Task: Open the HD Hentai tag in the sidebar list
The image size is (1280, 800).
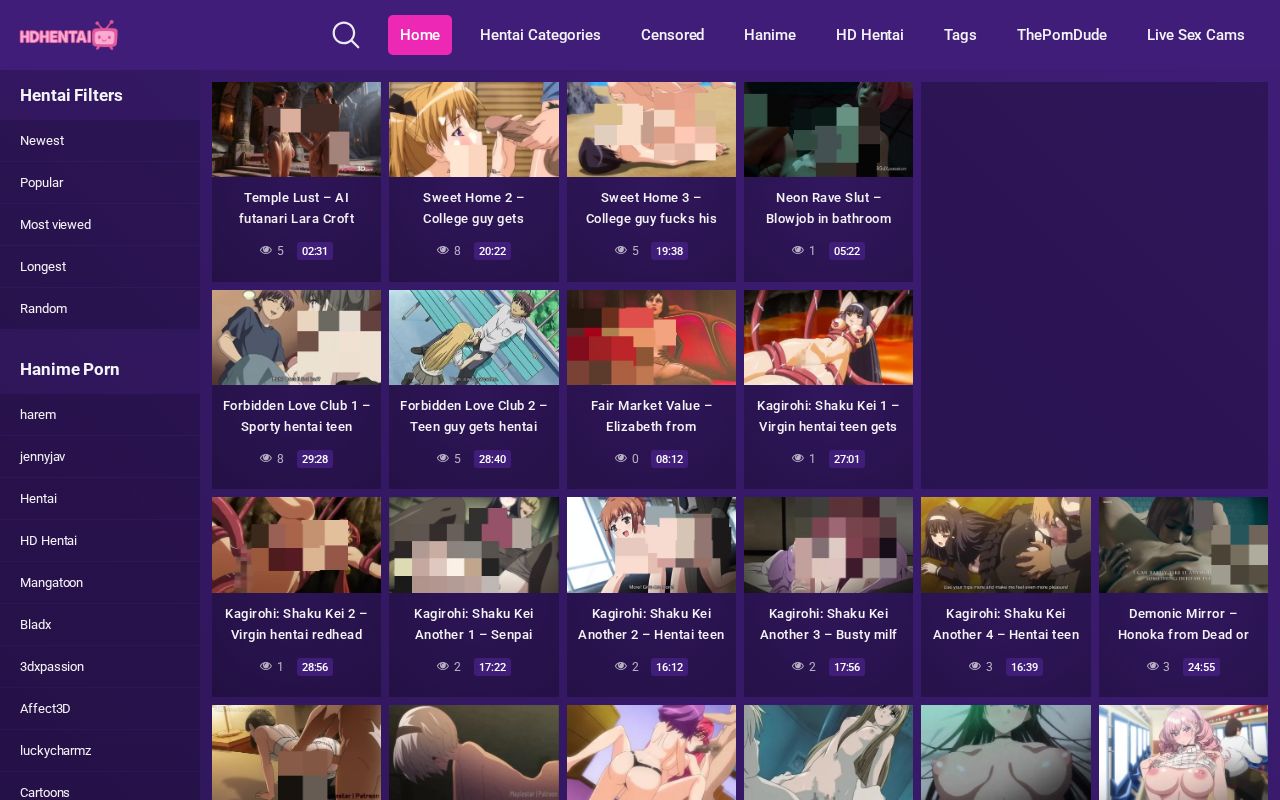Action: [100, 541]
